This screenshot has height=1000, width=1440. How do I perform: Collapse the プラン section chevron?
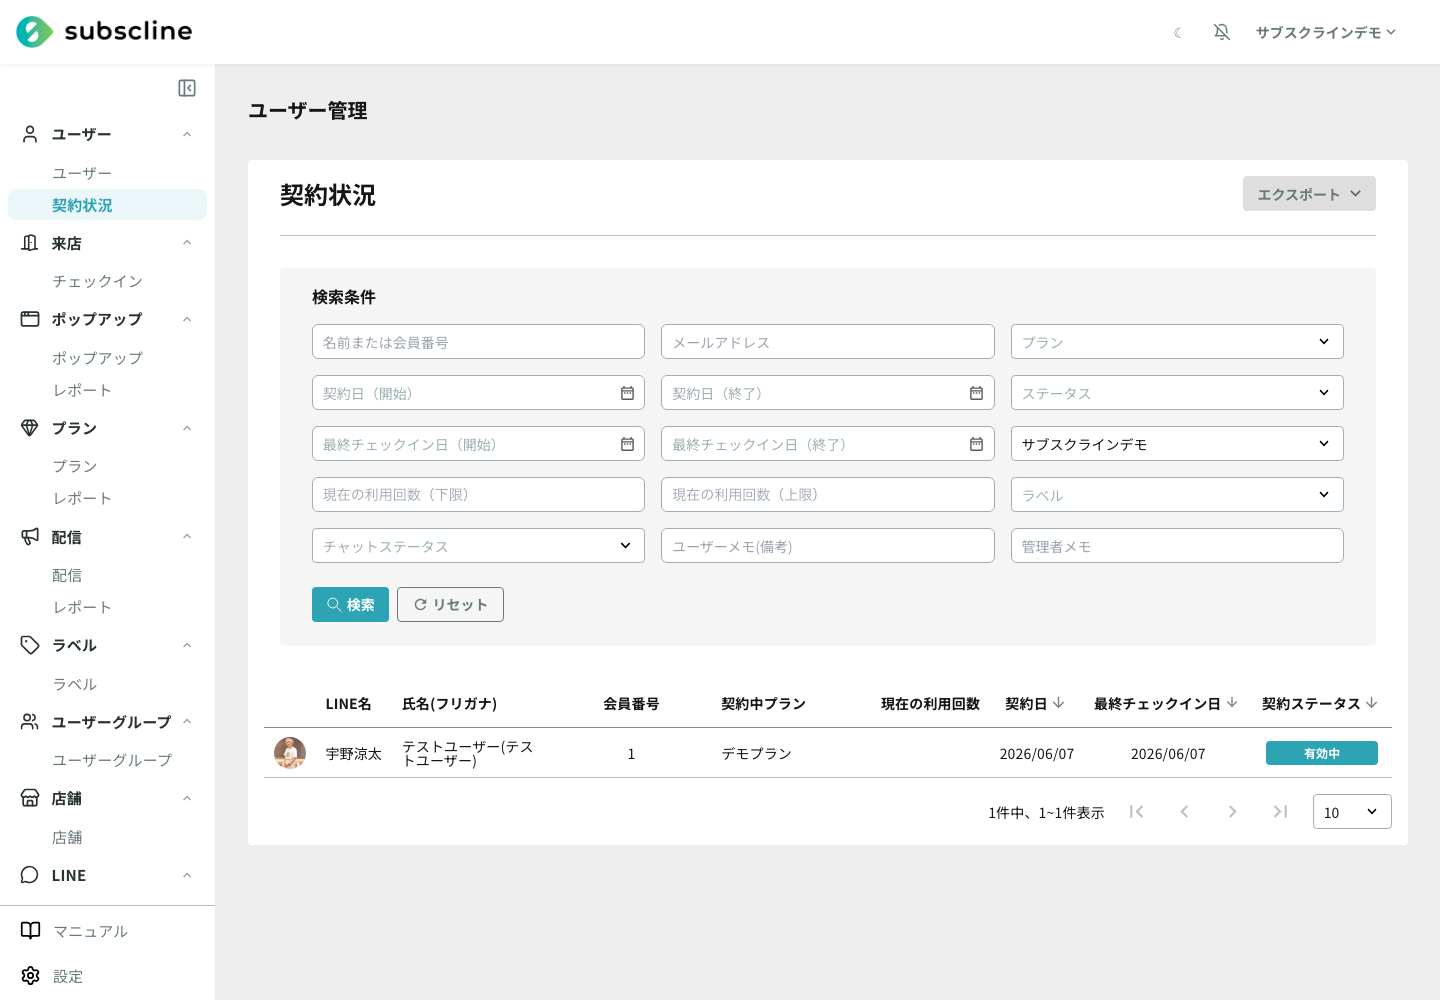pyautogui.click(x=187, y=428)
